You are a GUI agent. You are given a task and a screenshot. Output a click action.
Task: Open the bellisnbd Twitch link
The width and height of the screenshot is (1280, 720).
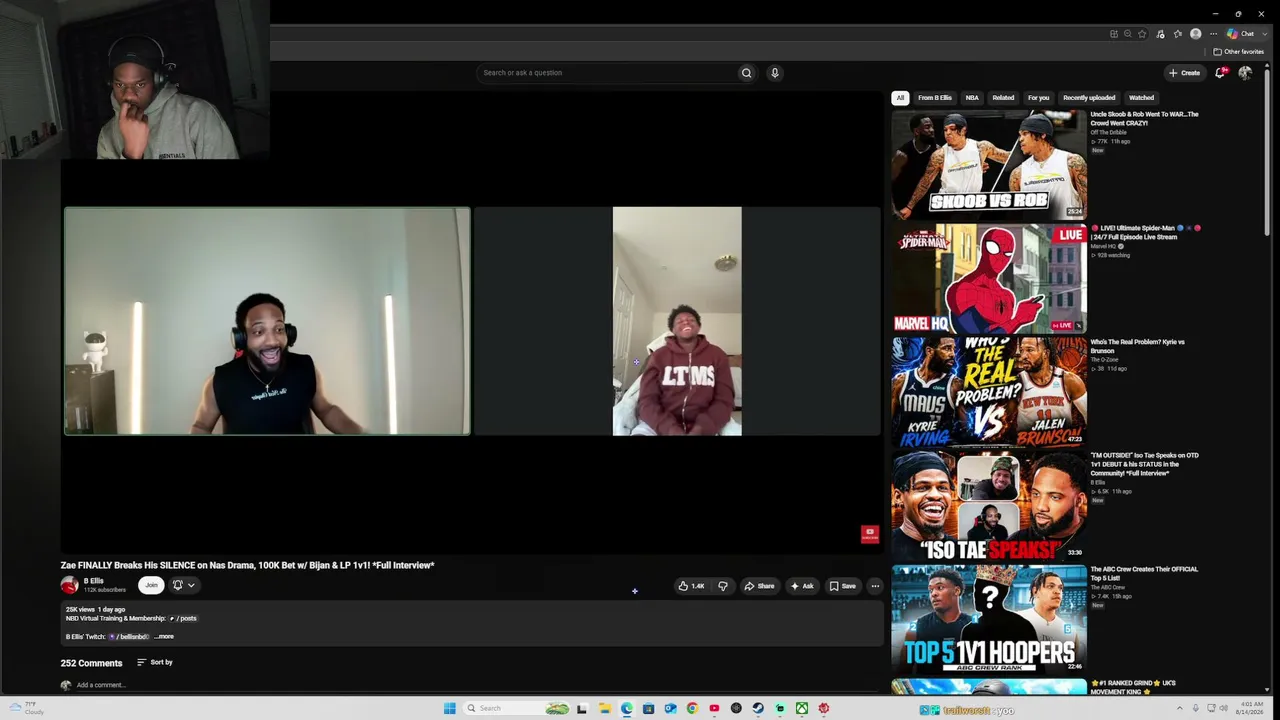pyautogui.click(x=130, y=637)
